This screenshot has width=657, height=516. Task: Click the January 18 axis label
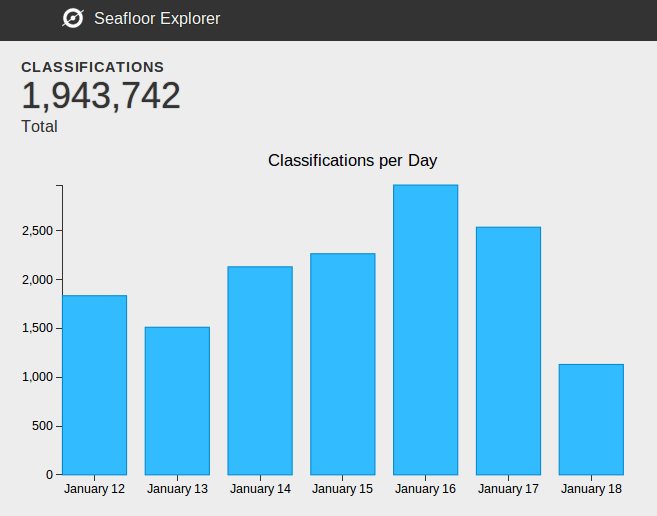pyautogui.click(x=591, y=489)
